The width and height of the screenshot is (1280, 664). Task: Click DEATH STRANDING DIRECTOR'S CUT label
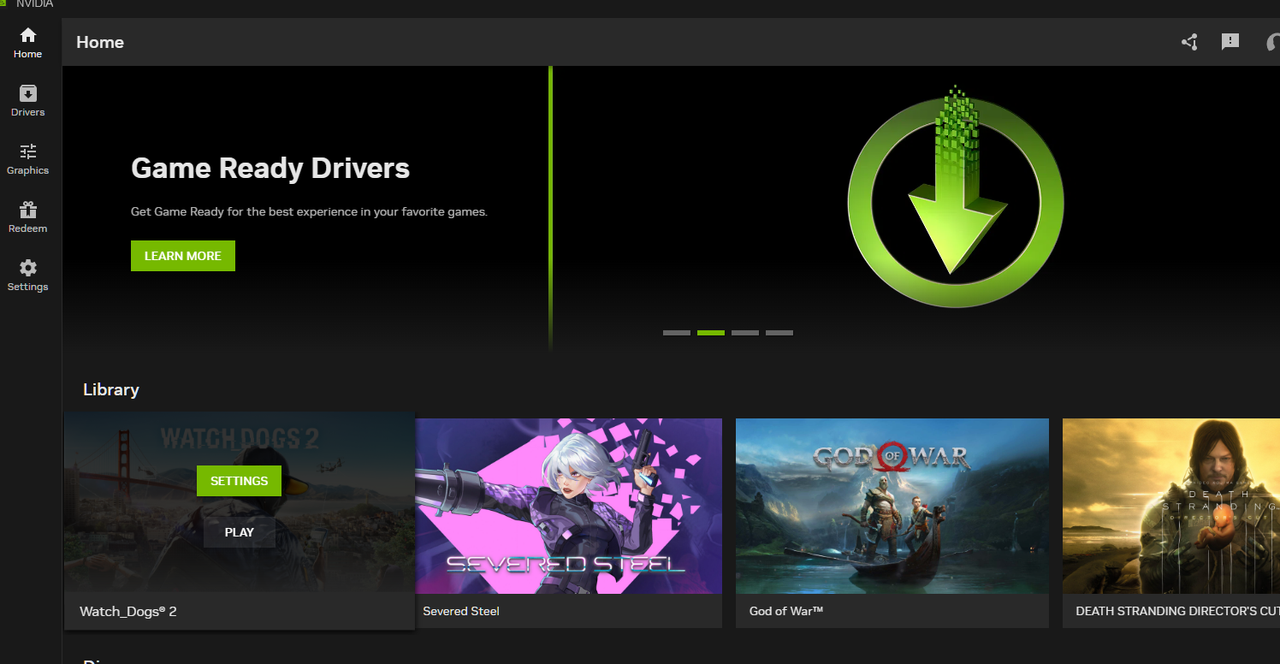point(1177,611)
